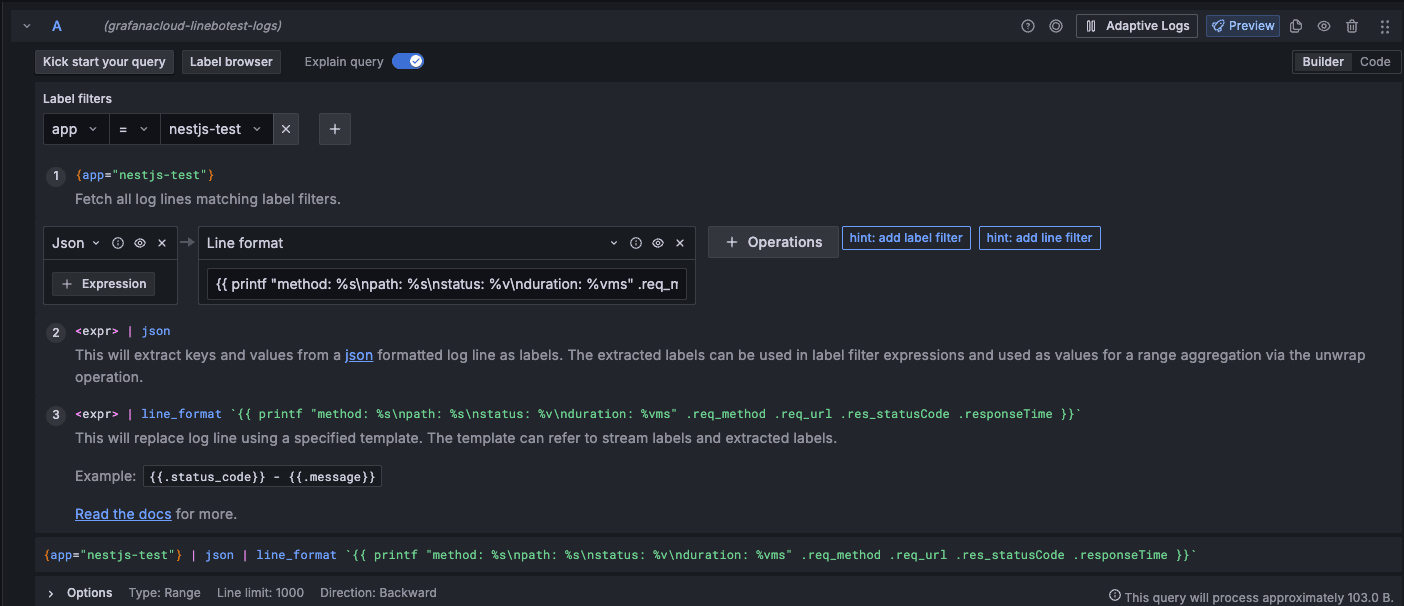This screenshot has height=606, width=1404.
Task: Add a Json Expression
Action: coord(104,284)
